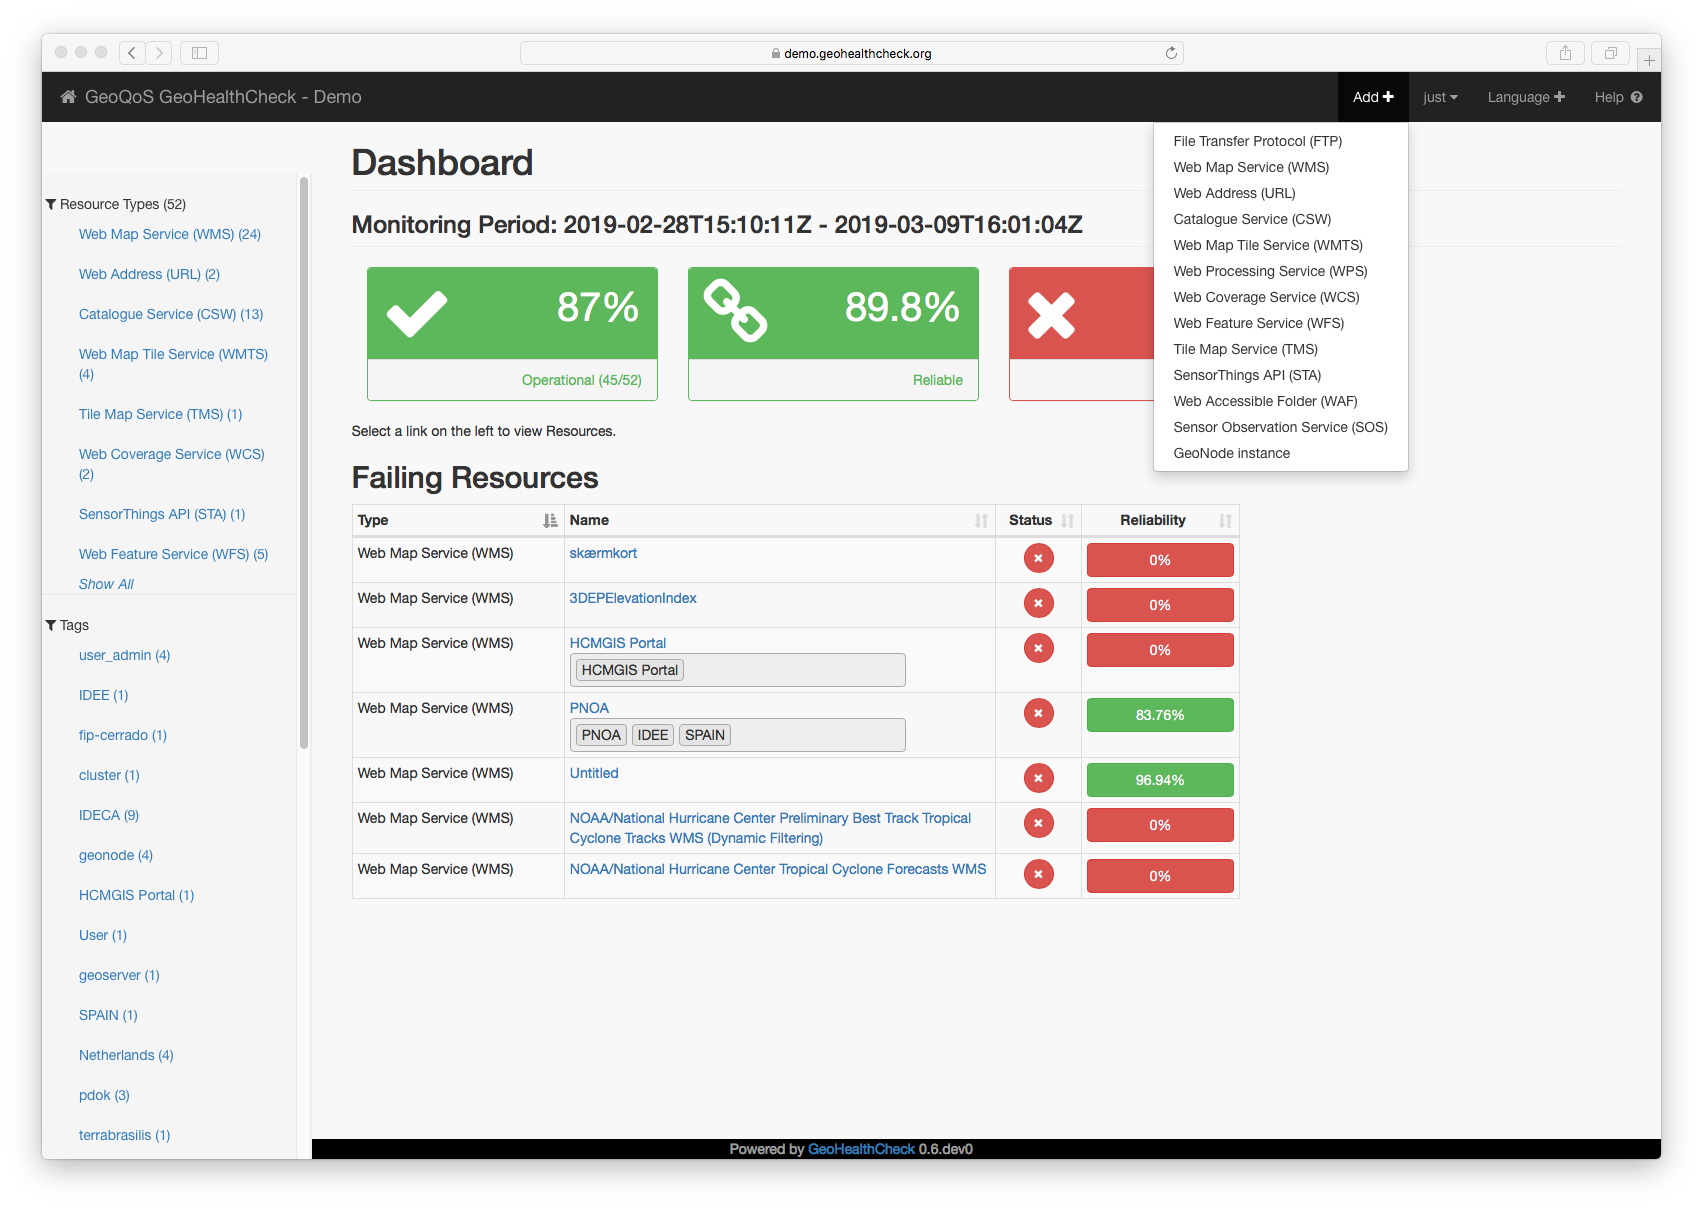Expand the Language dropdown menu

tap(1525, 97)
